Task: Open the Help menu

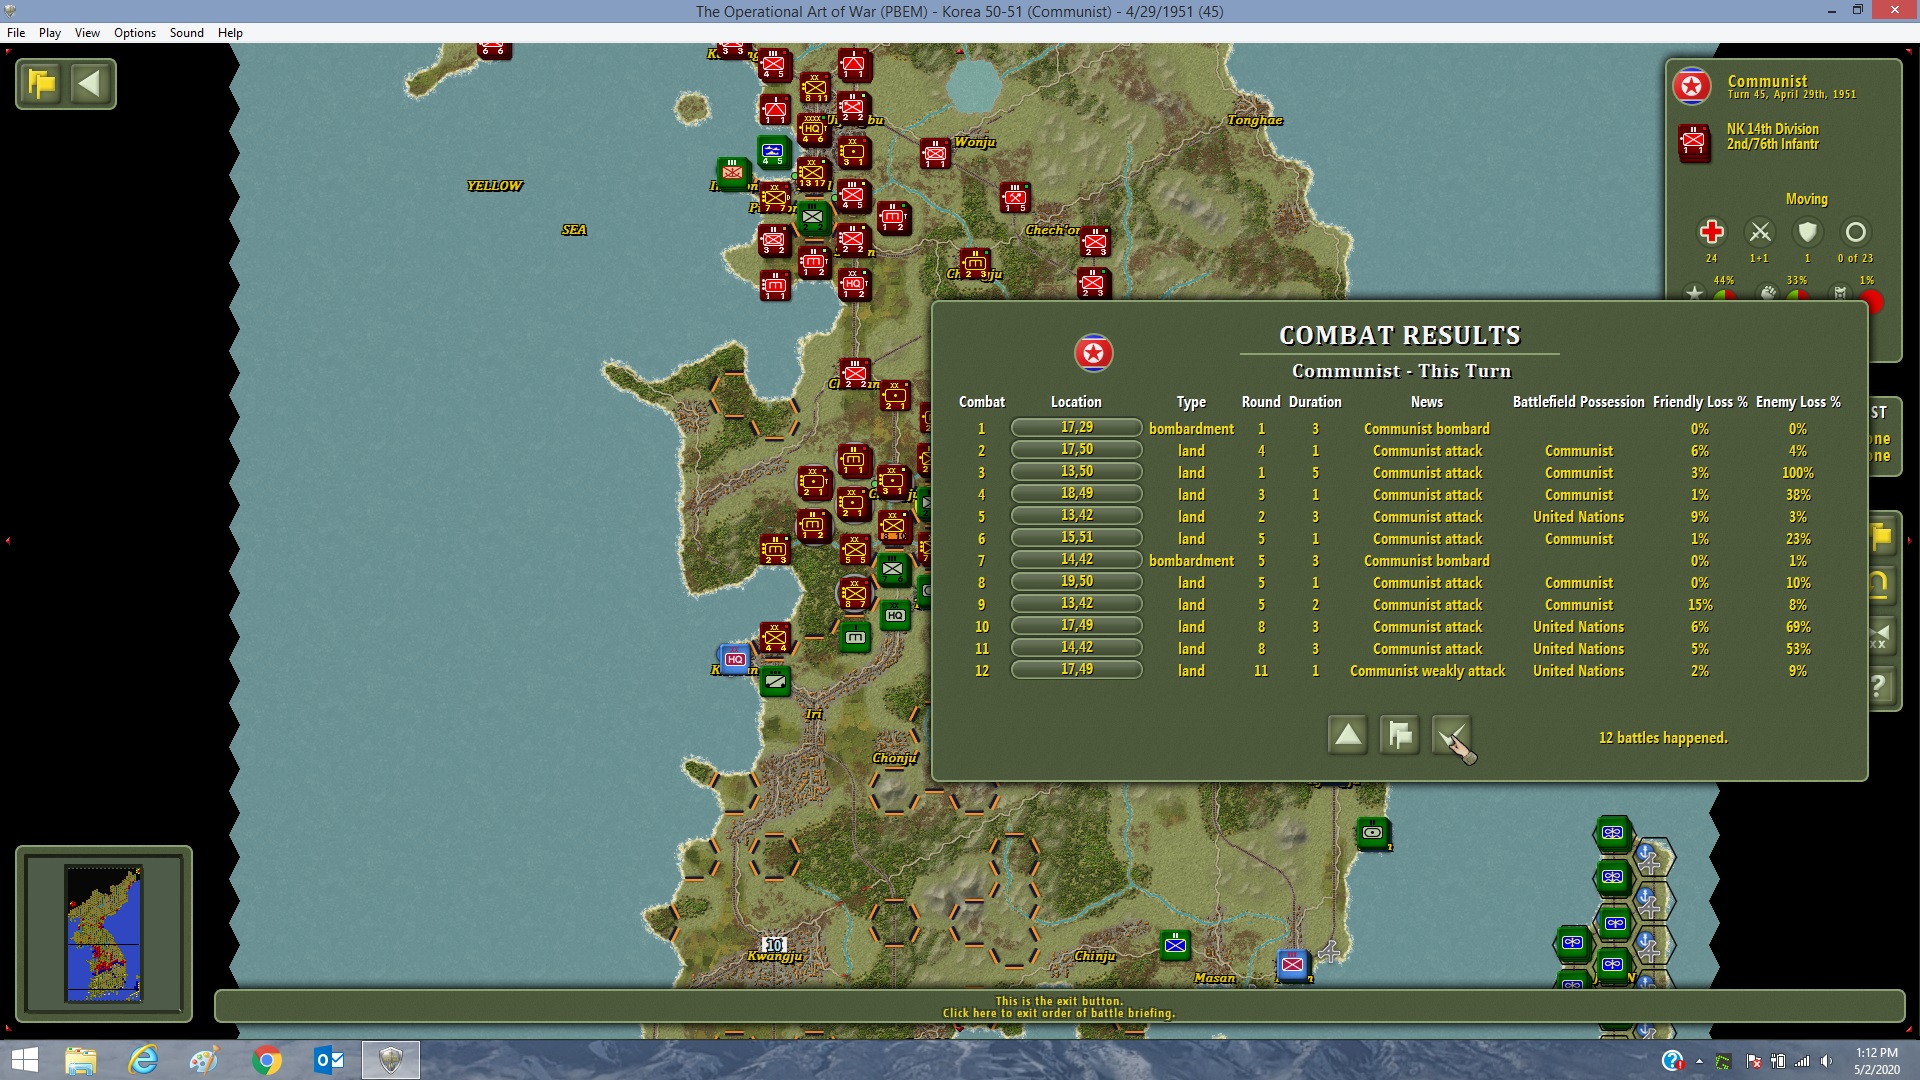Action: (230, 33)
